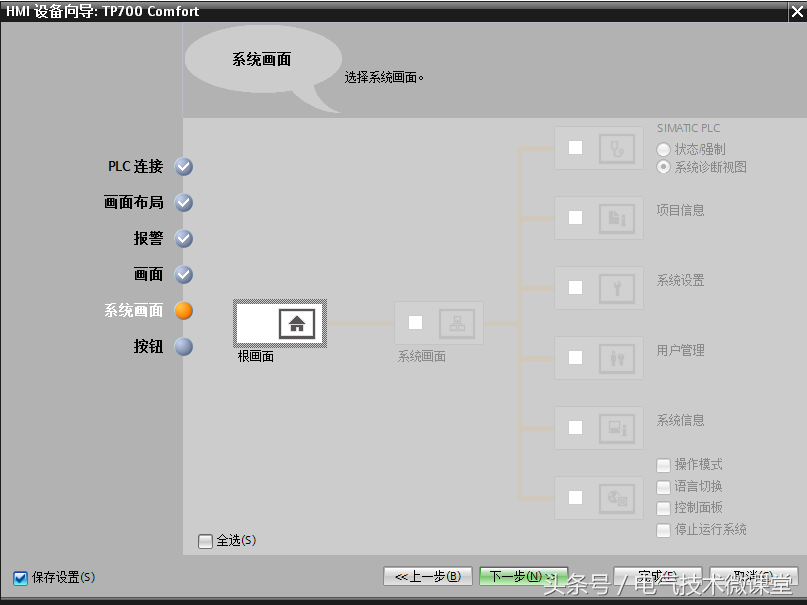Select the root screen home thumbnail

tap(280, 324)
